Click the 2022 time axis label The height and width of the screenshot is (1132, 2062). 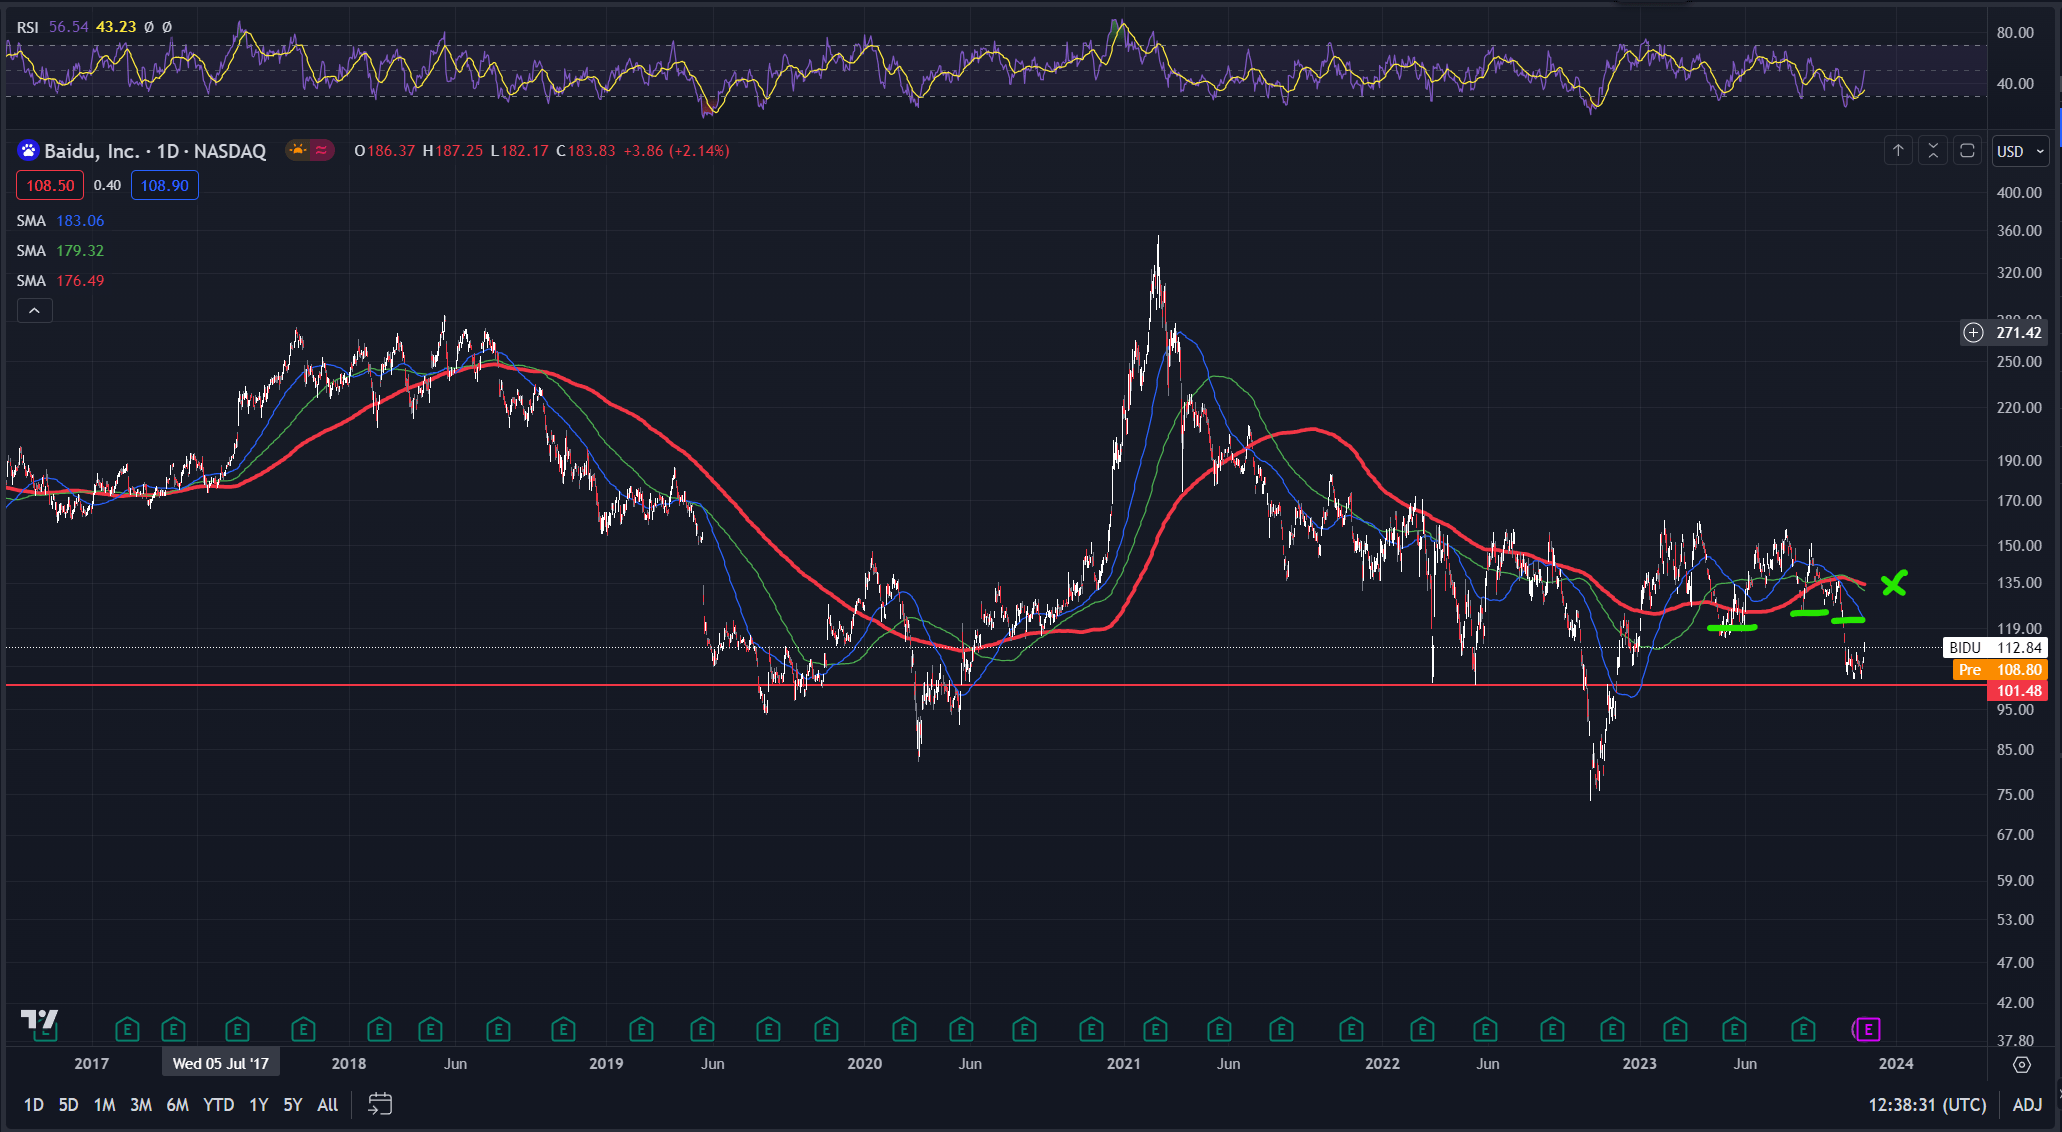coord(1383,1064)
